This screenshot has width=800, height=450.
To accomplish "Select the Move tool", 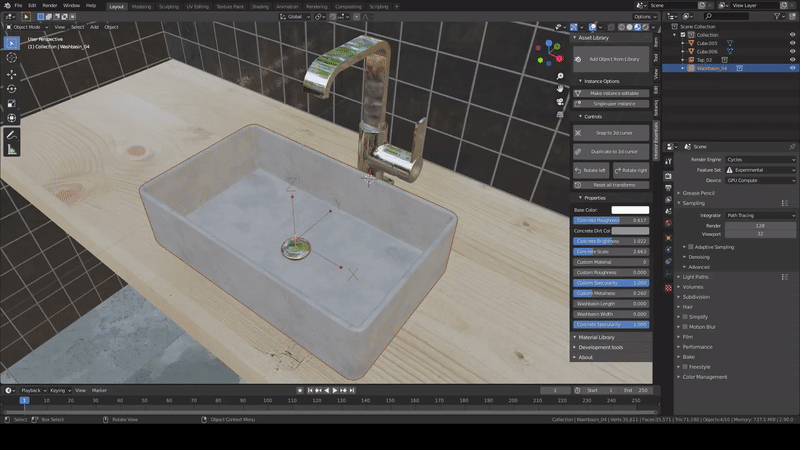I will [x=12, y=74].
